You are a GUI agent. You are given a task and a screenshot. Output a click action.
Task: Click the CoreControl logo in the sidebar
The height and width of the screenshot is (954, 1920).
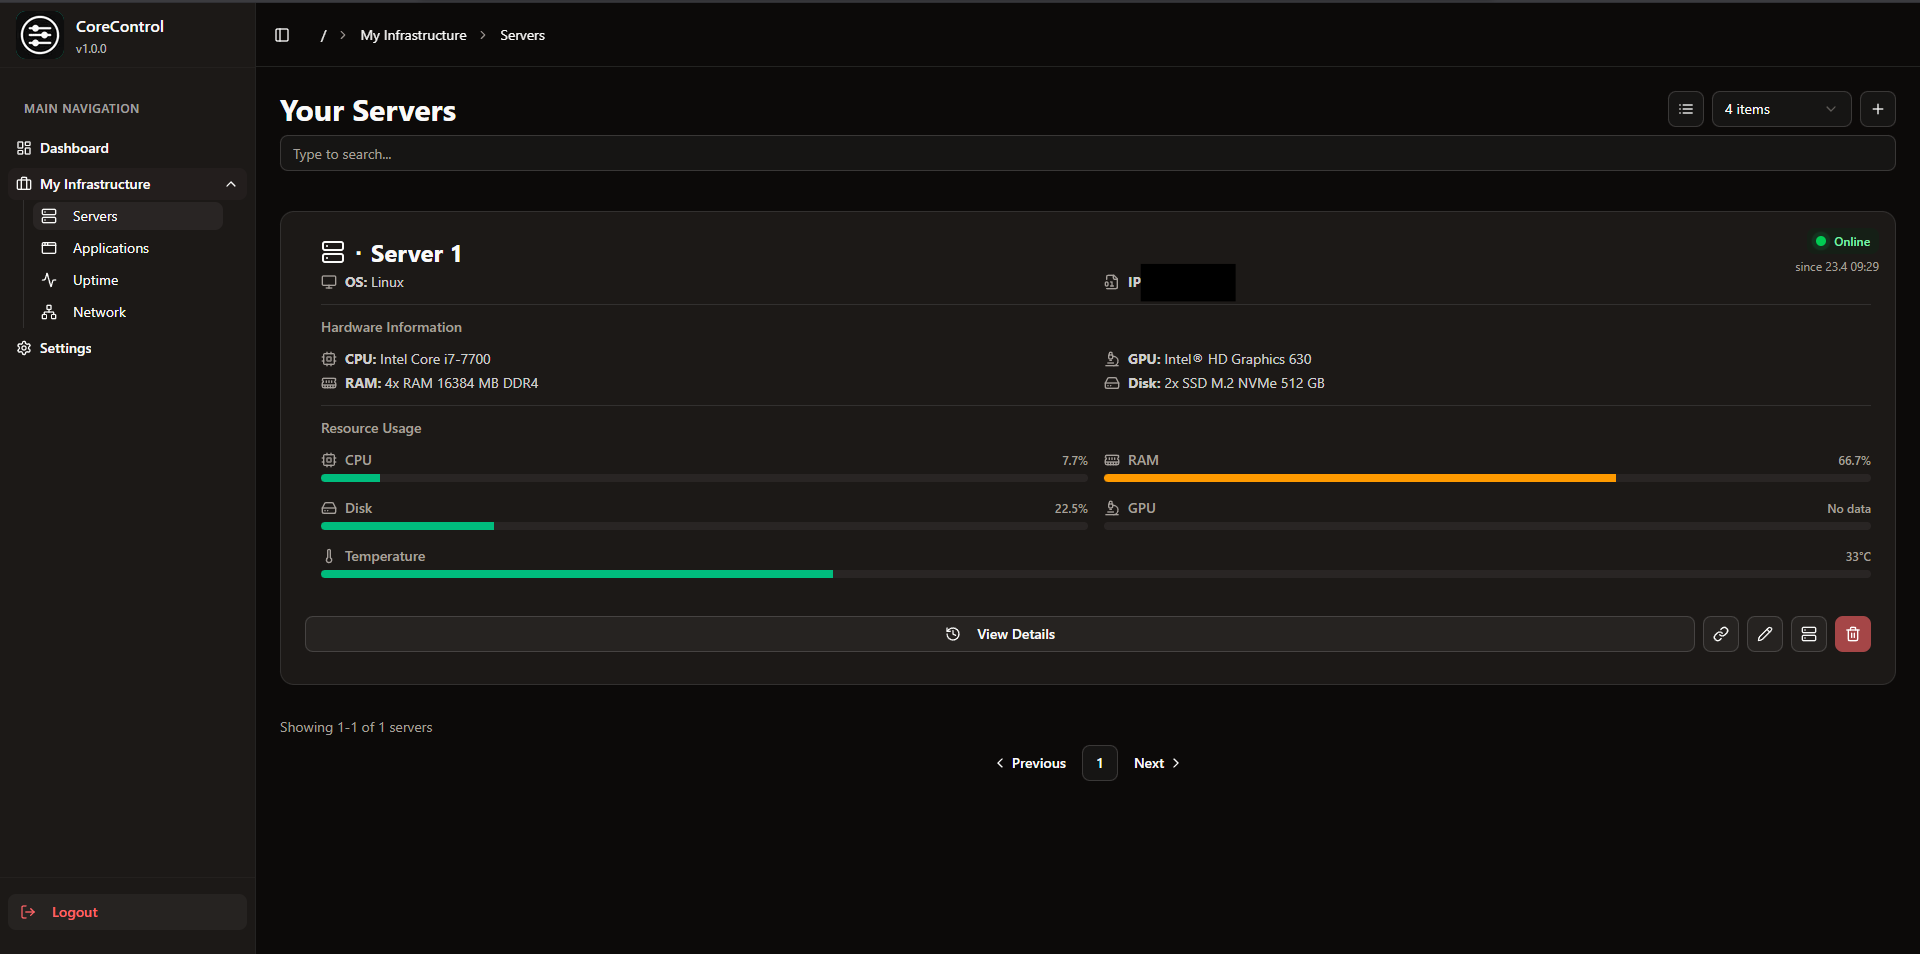click(x=40, y=34)
